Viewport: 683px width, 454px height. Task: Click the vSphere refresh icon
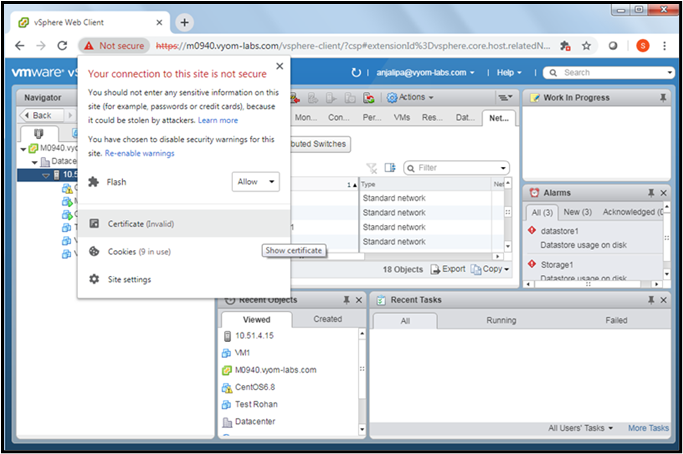[357, 73]
